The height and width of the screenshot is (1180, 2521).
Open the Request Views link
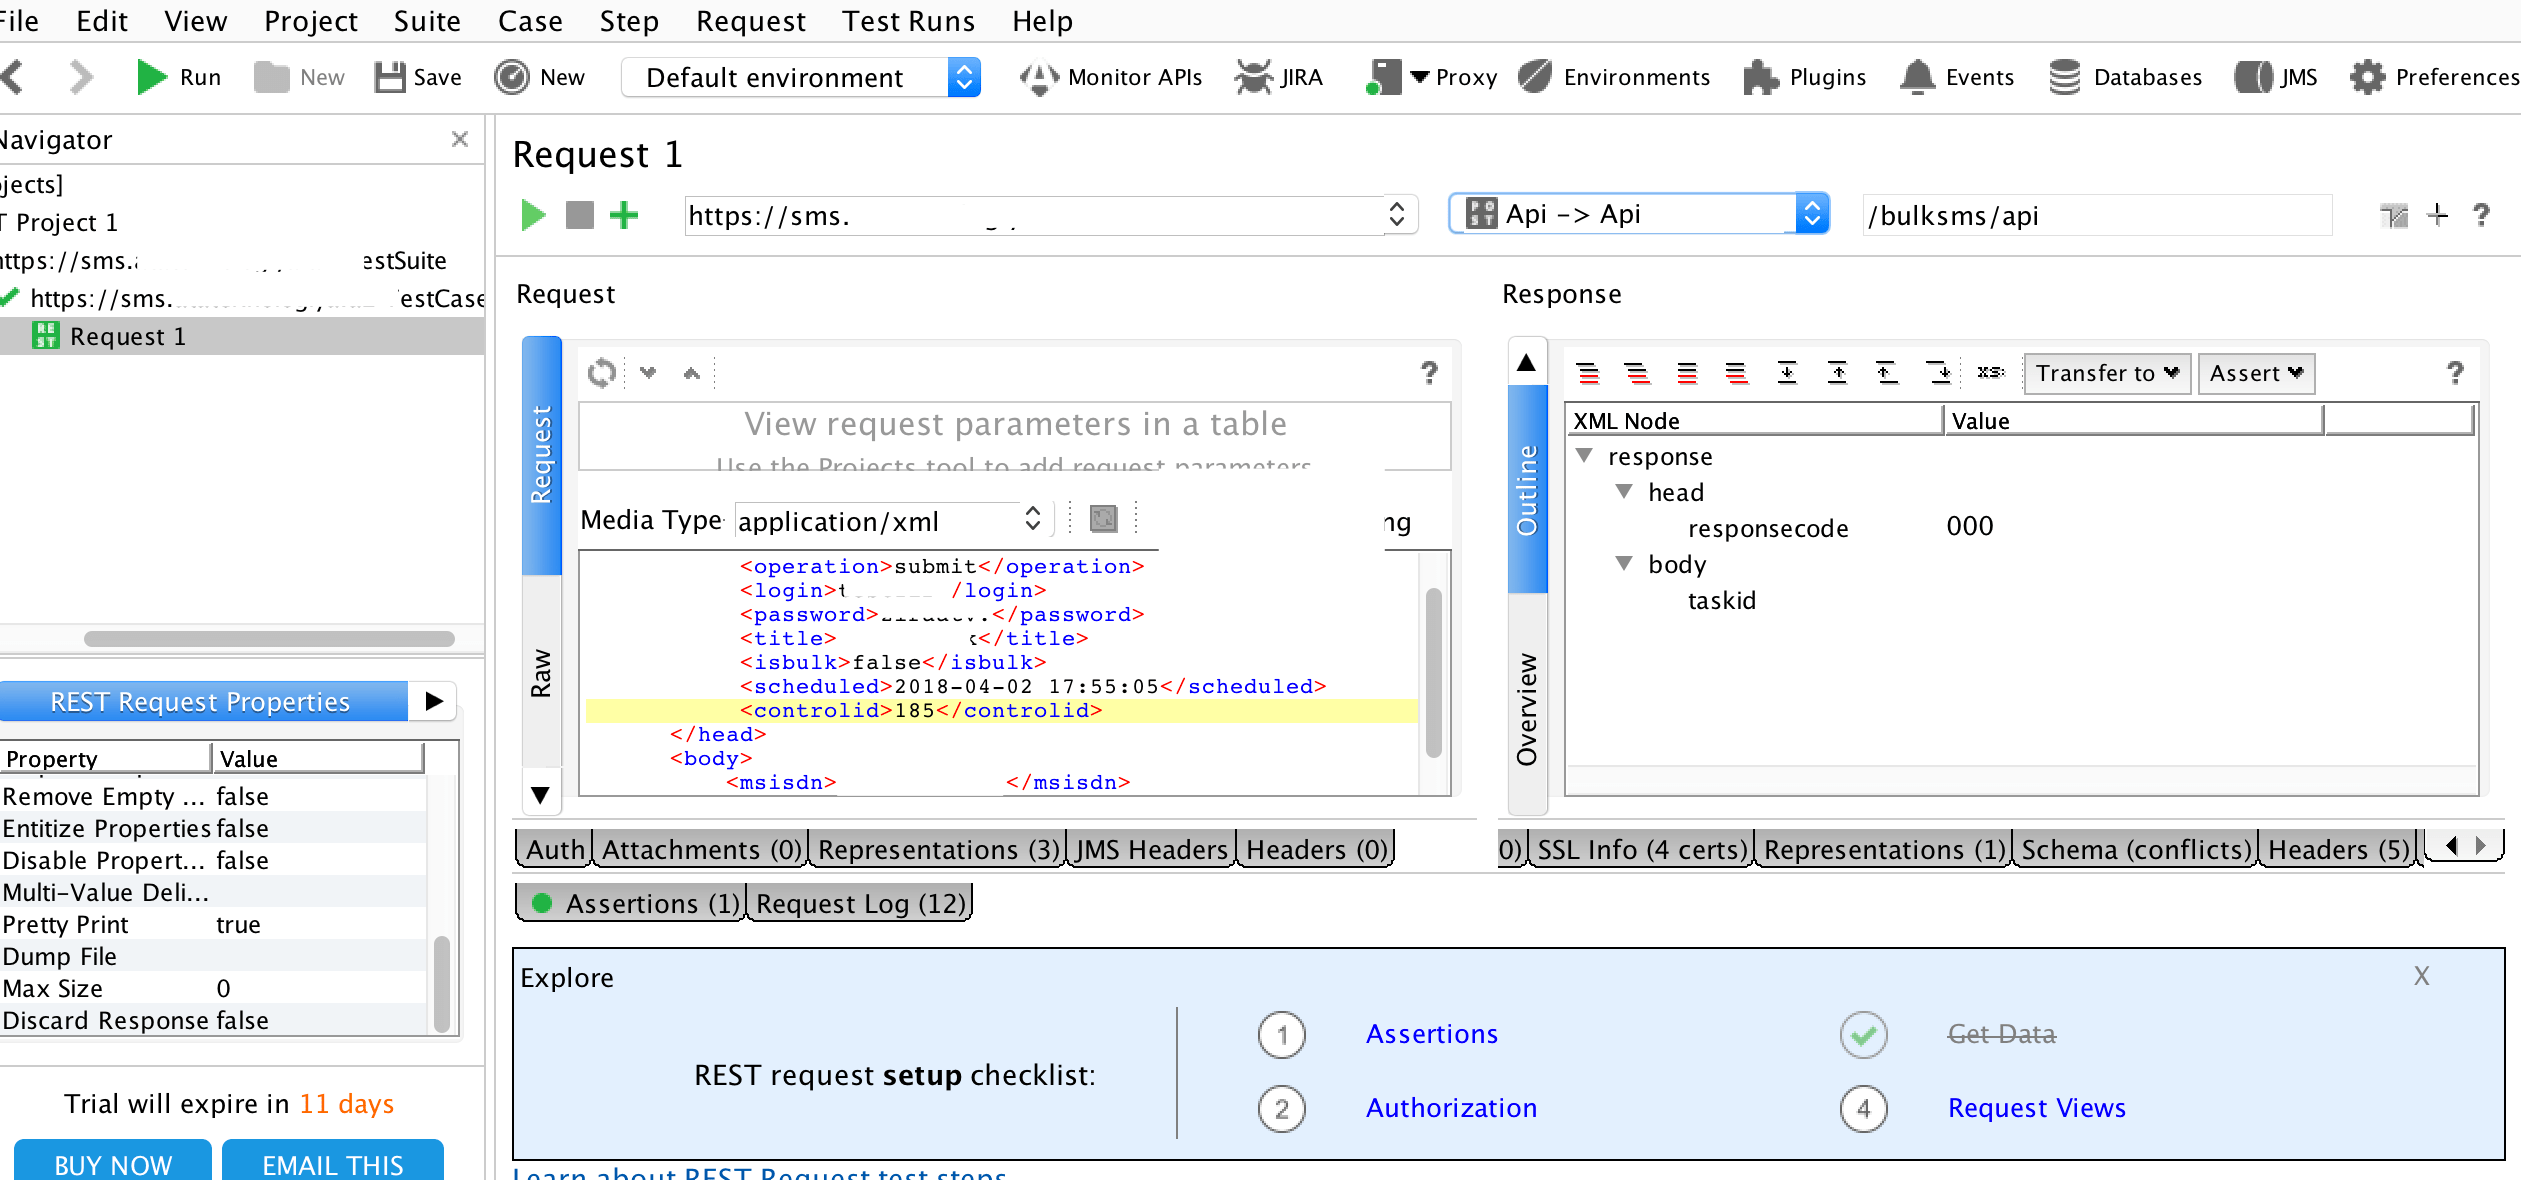2036,1107
